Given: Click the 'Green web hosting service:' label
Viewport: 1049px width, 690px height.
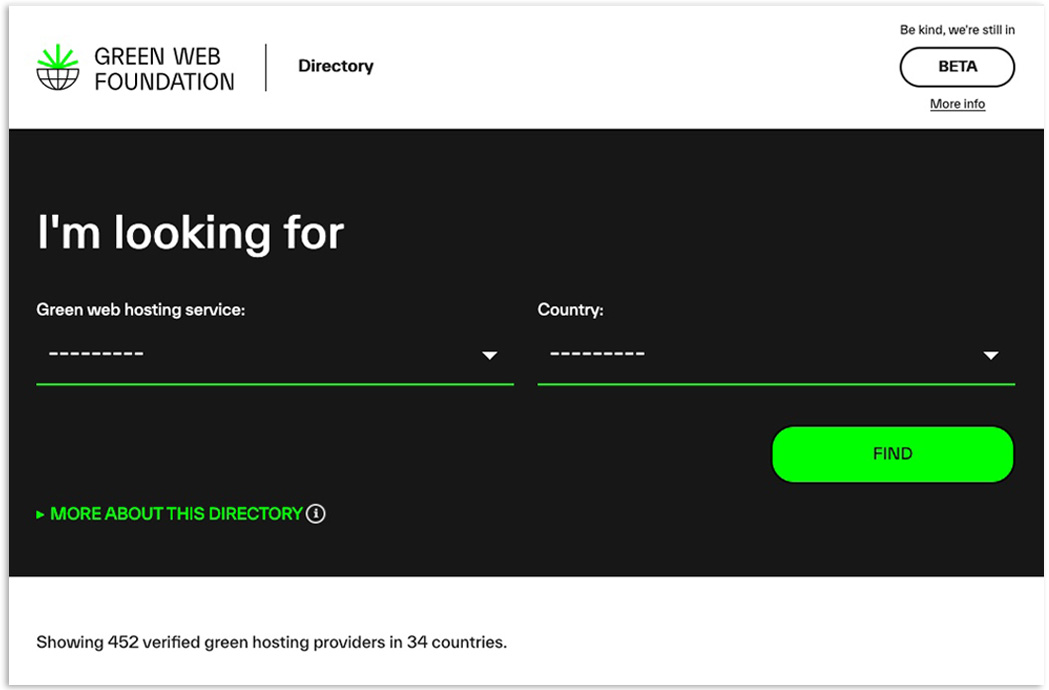Looking at the screenshot, I should coord(140,309).
